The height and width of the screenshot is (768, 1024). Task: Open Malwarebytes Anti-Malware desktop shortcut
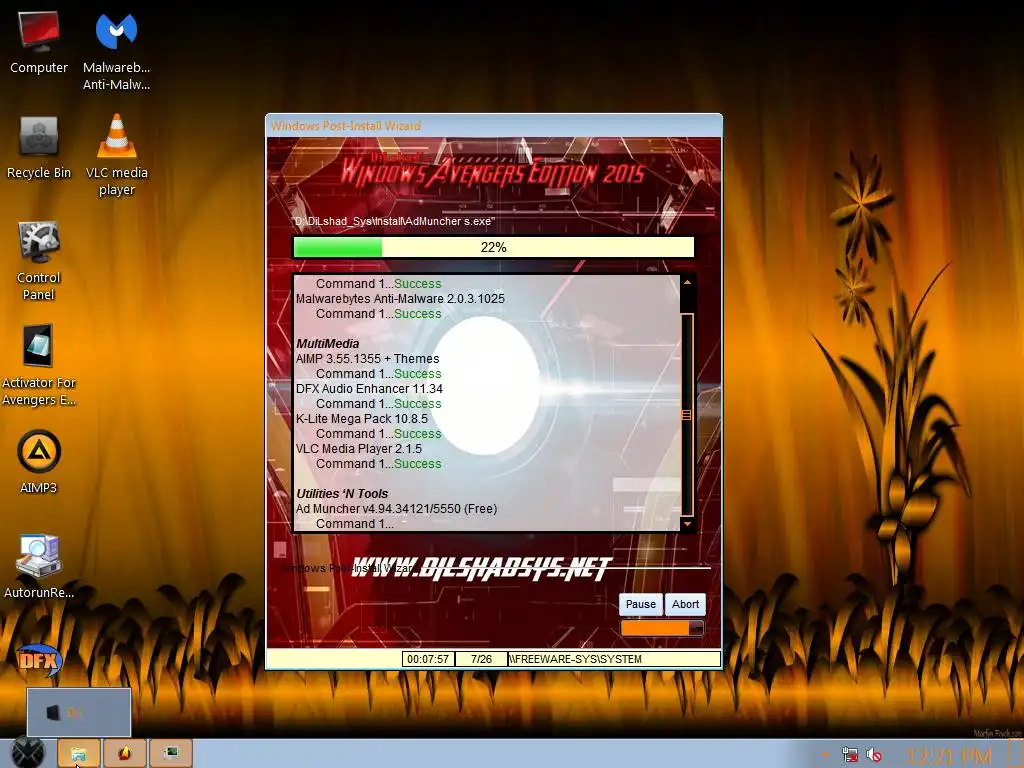(116, 52)
